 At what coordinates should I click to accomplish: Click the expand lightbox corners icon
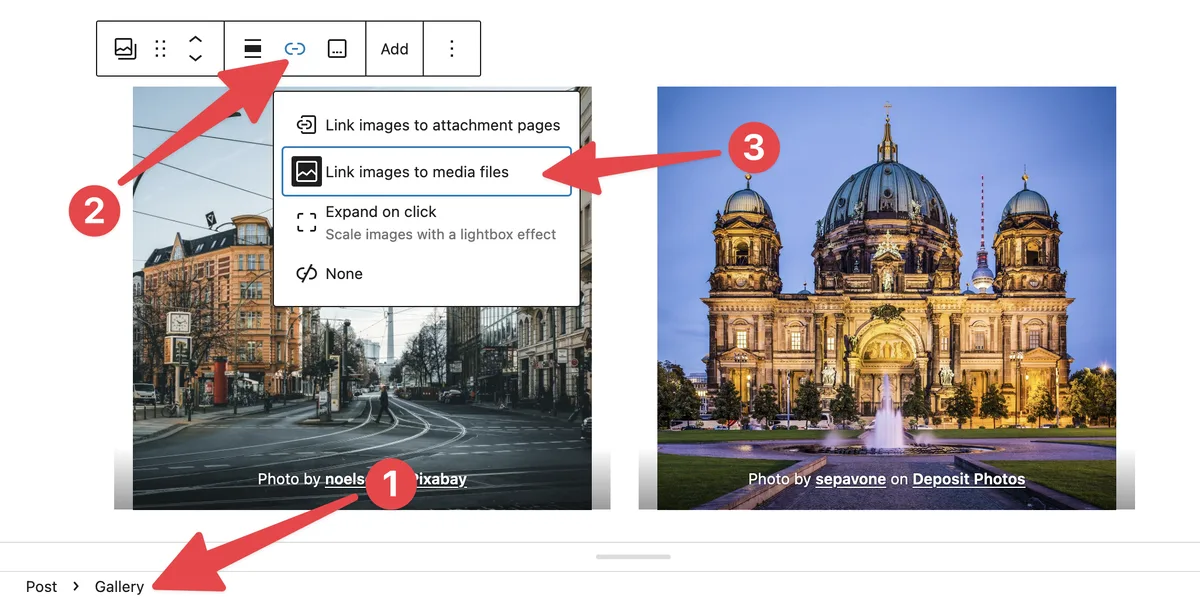pyautogui.click(x=307, y=223)
